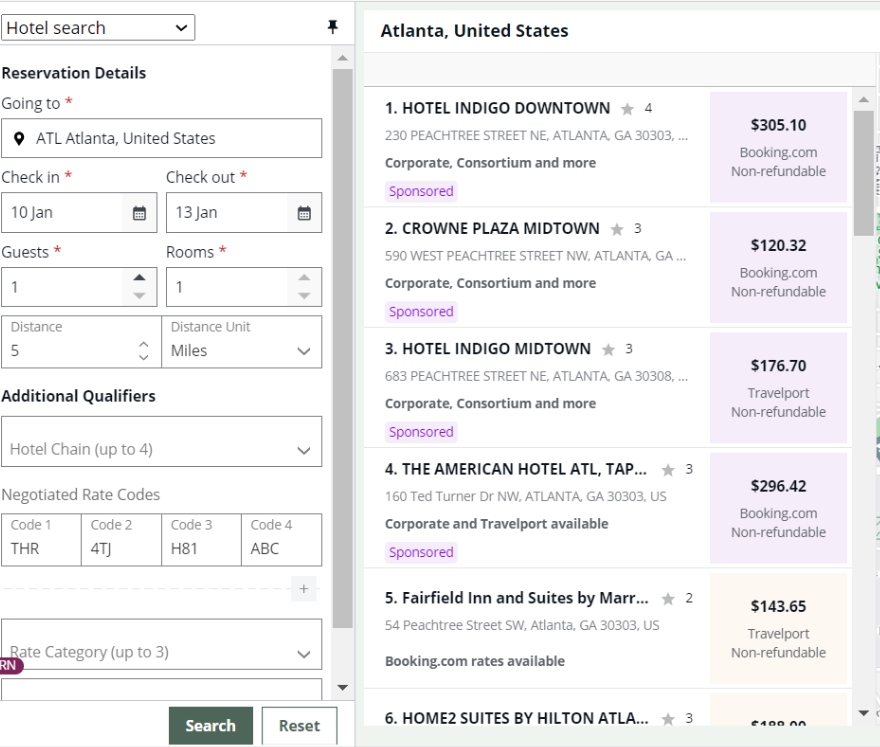Click the Code 3 field containing H81
This screenshot has width=880, height=747.
[x=201, y=539]
